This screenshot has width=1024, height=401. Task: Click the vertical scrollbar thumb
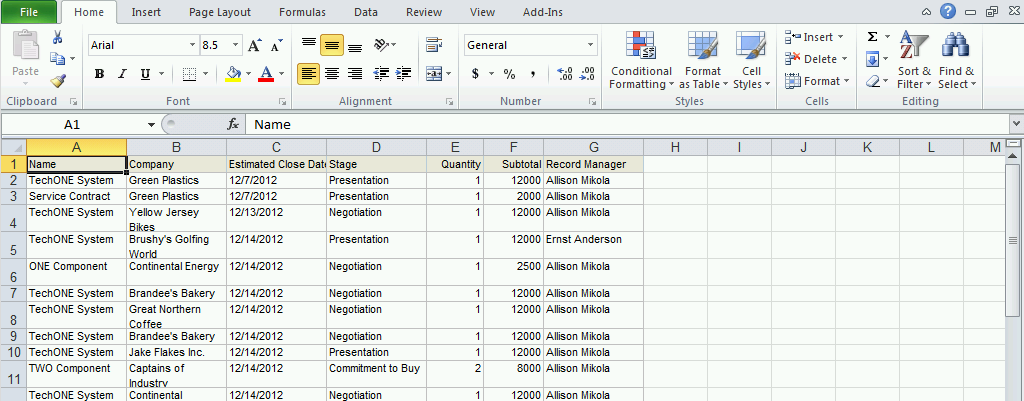[1013, 240]
